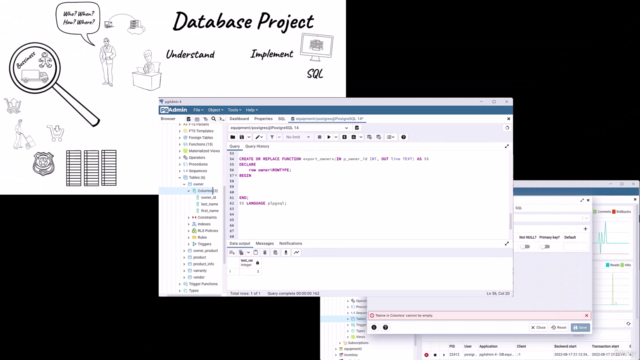
Task: Open the PSQL tool terminal icon
Action: pos(221,119)
